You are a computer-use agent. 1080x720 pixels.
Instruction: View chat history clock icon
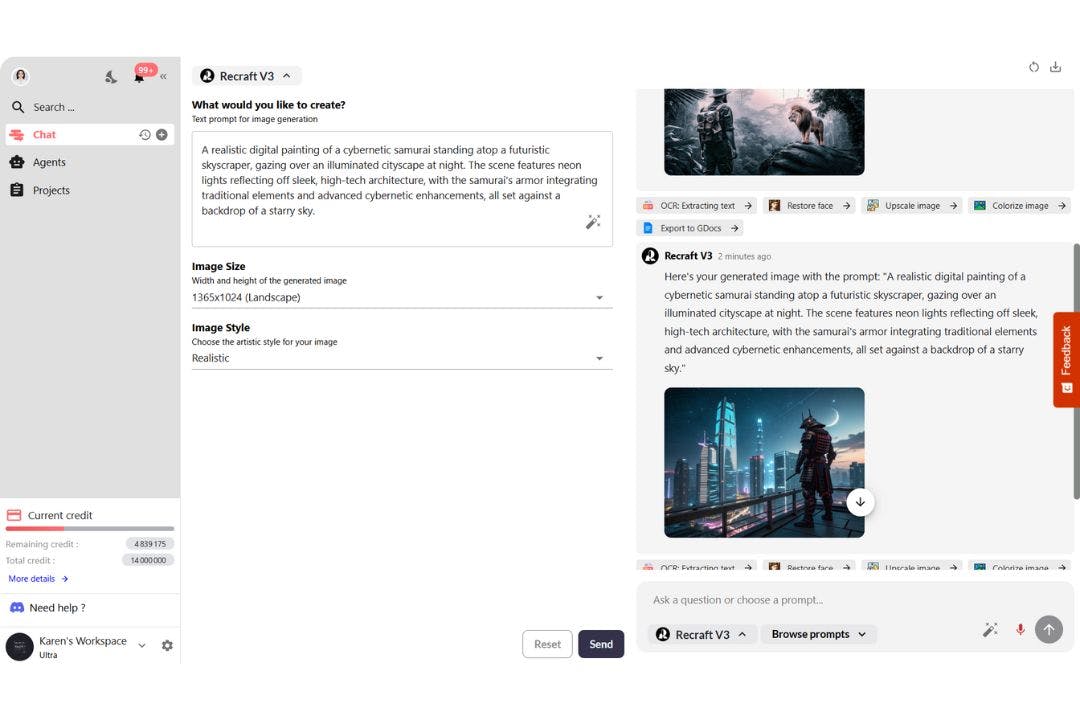tap(145, 134)
